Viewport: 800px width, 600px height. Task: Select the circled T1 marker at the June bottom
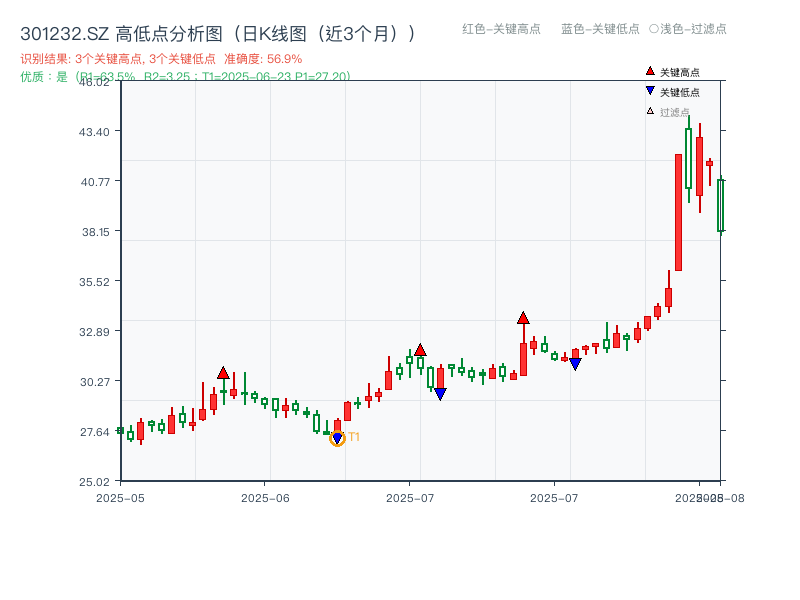point(337,438)
